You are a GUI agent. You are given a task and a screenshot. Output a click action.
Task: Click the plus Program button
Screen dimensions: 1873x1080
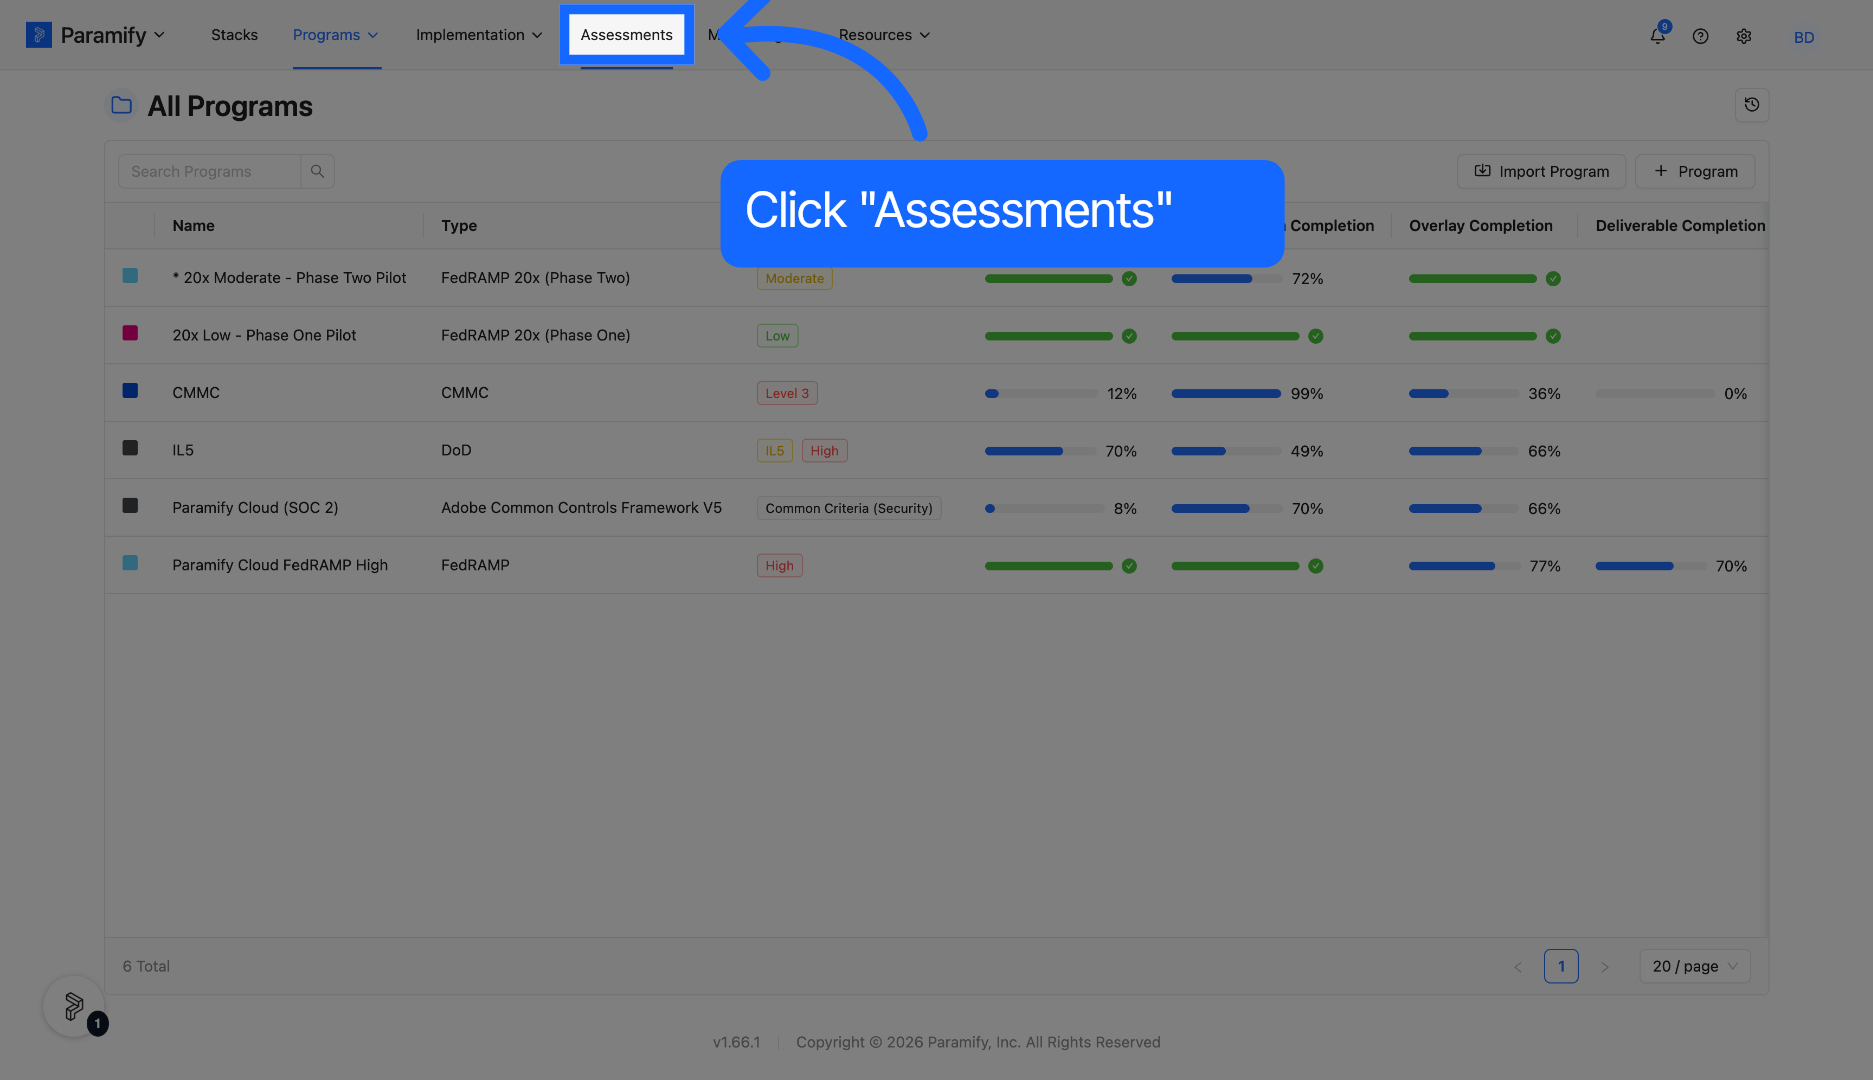[1695, 172]
